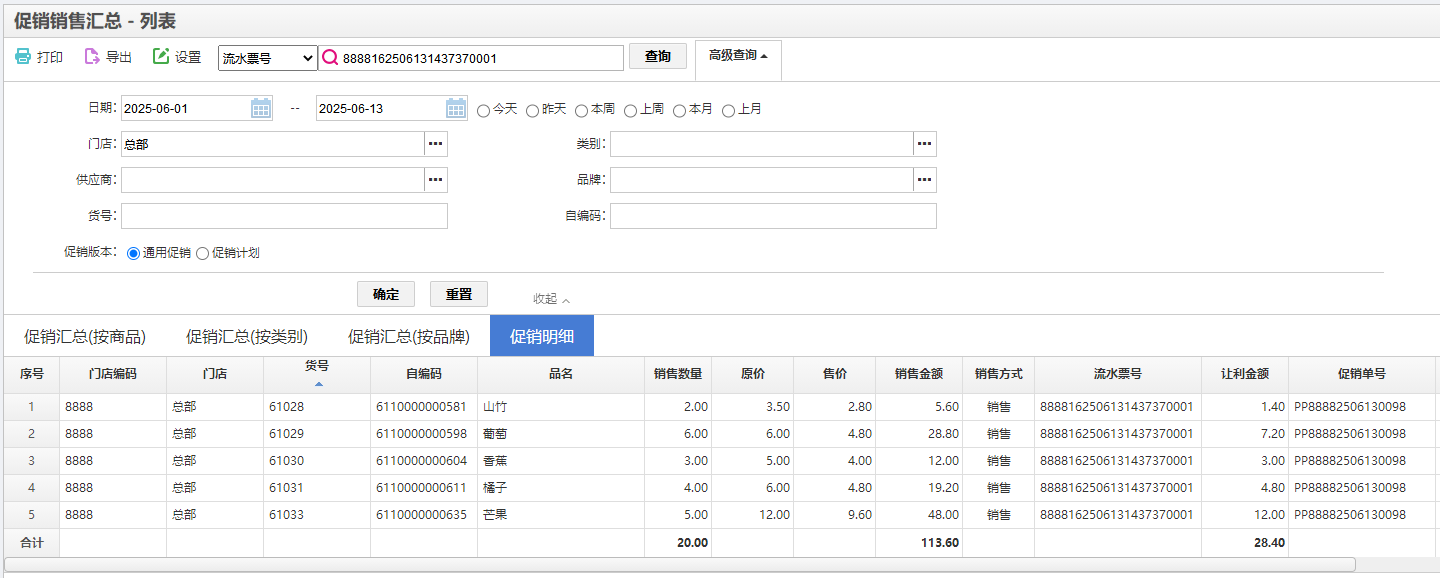1440x578 pixels.
Task: Click code 6110000000598 cell
Action: pos(424,434)
